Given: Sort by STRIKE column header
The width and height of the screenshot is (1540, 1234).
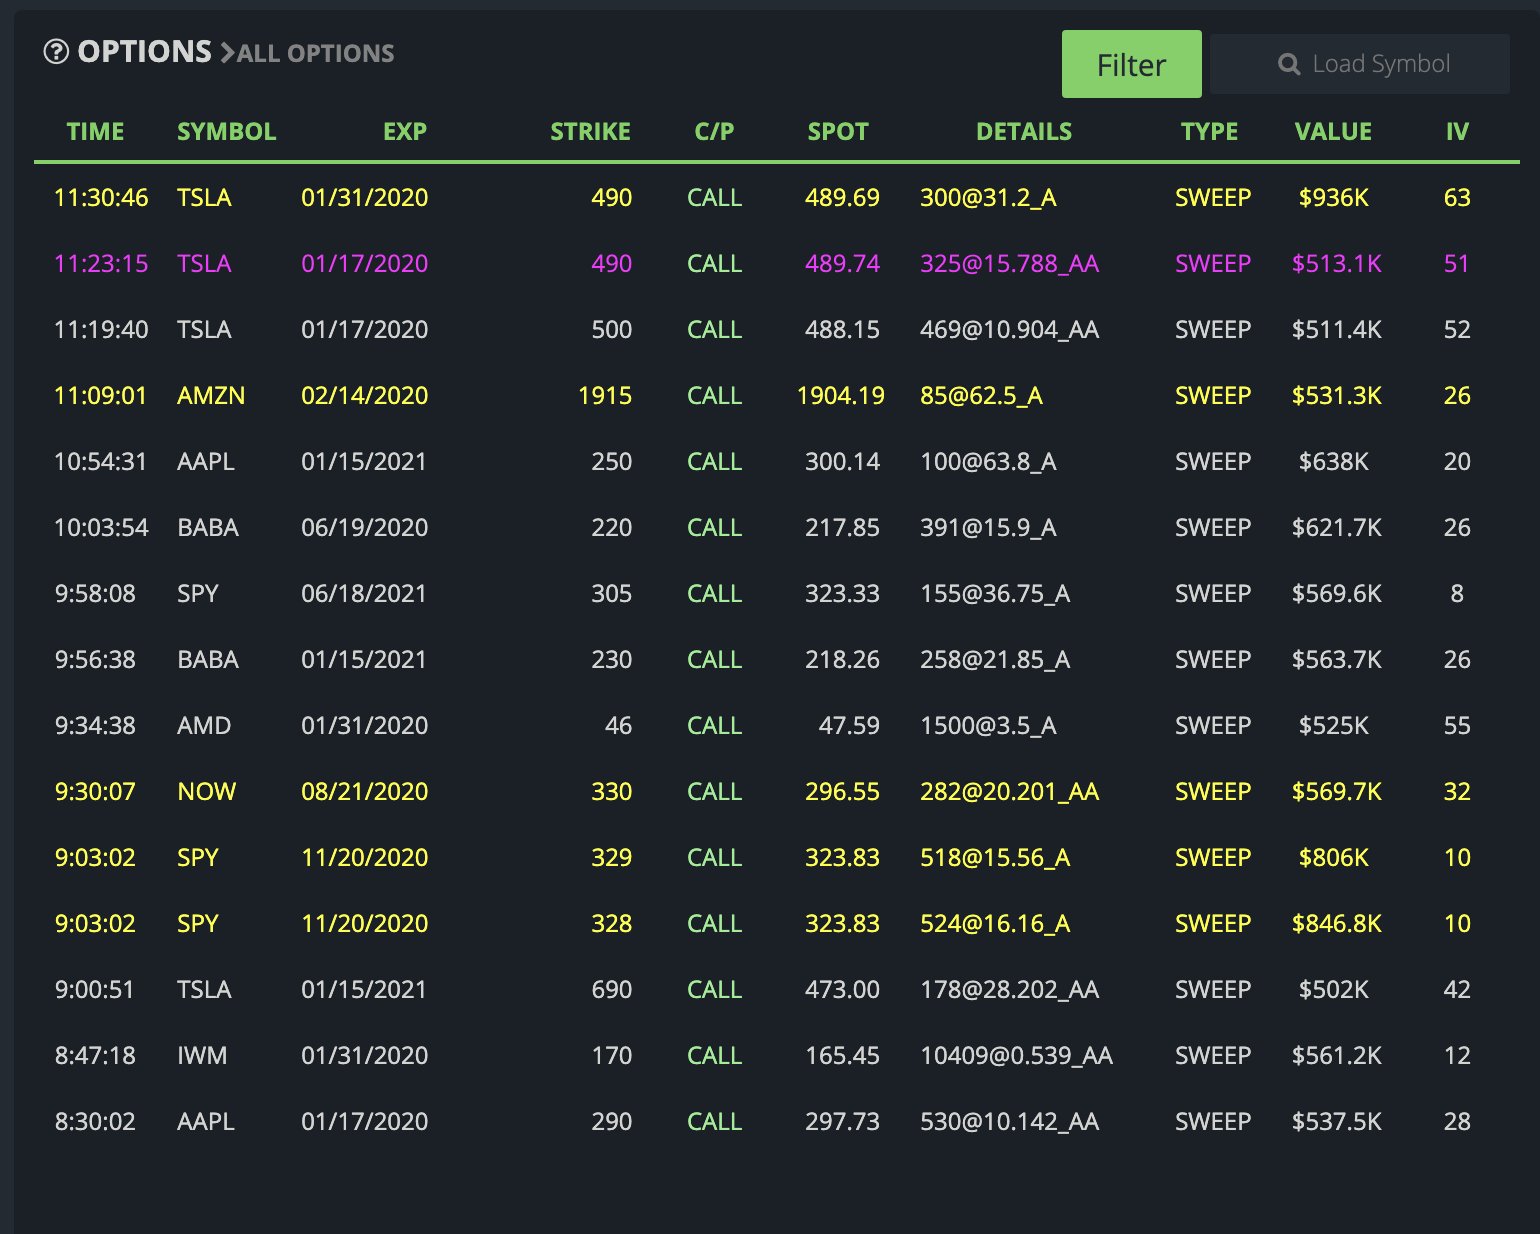Looking at the screenshot, I should (590, 131).
